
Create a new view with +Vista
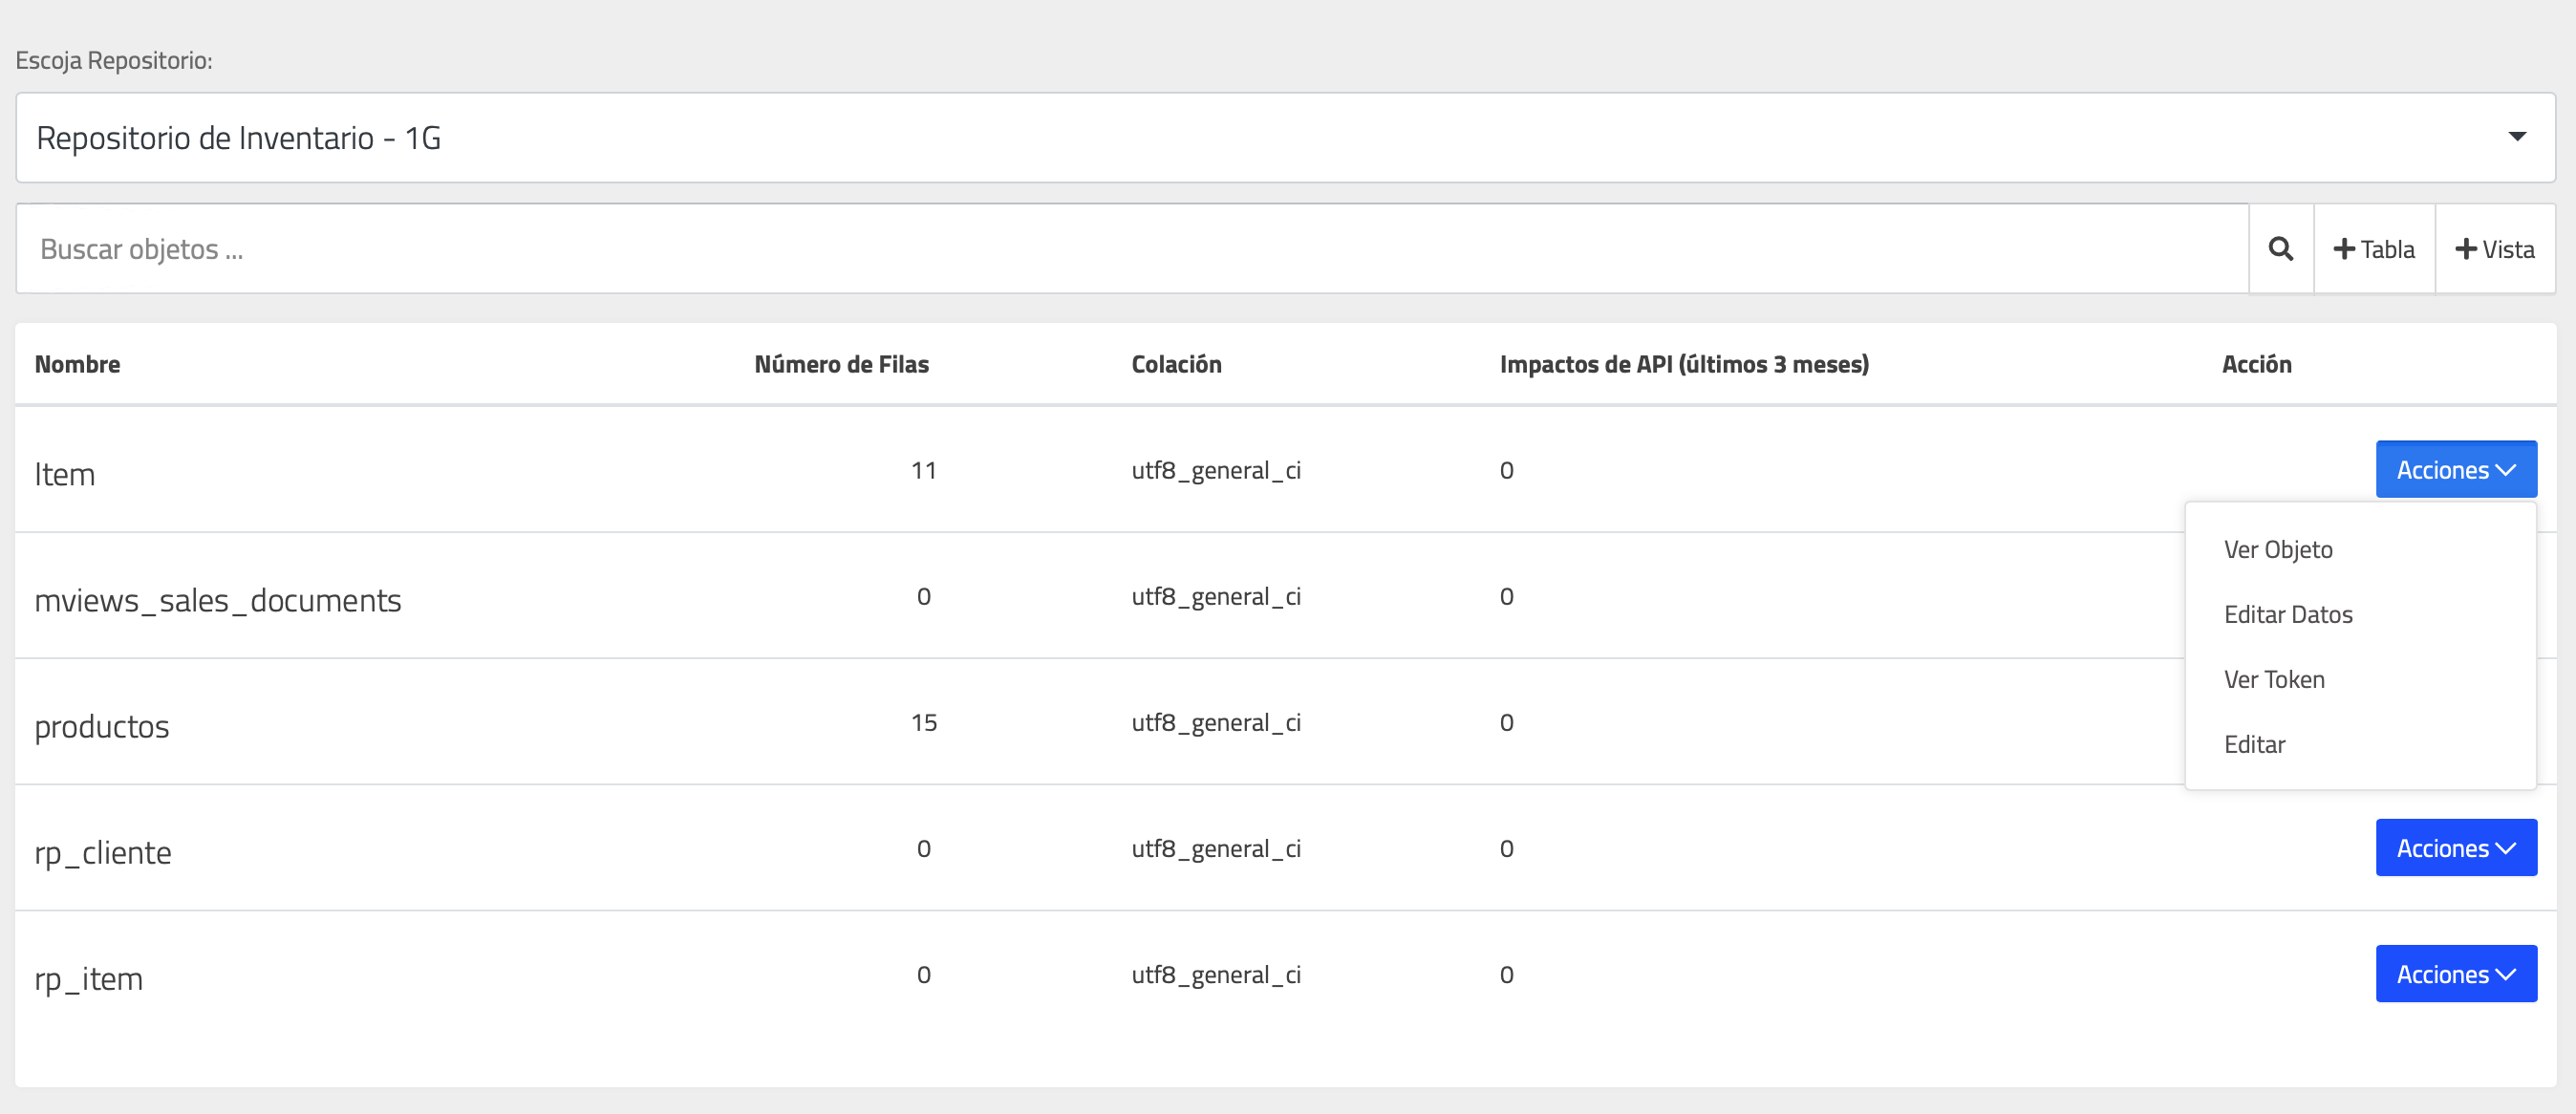tap(2495, 249)
